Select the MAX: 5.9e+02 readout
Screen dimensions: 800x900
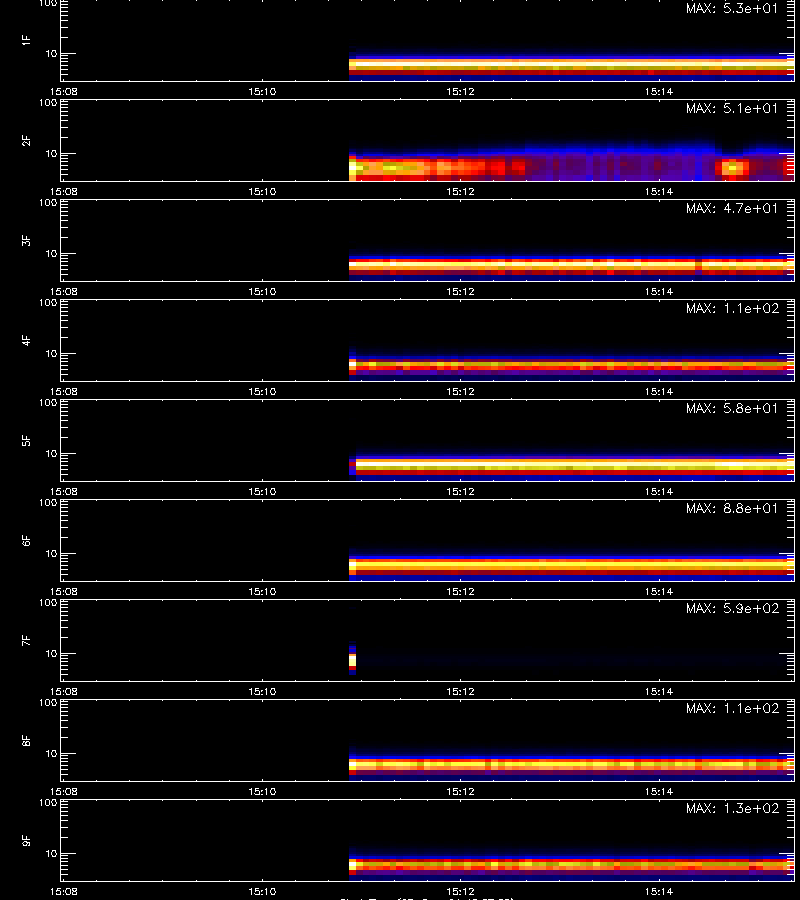[x=732, y=608]
